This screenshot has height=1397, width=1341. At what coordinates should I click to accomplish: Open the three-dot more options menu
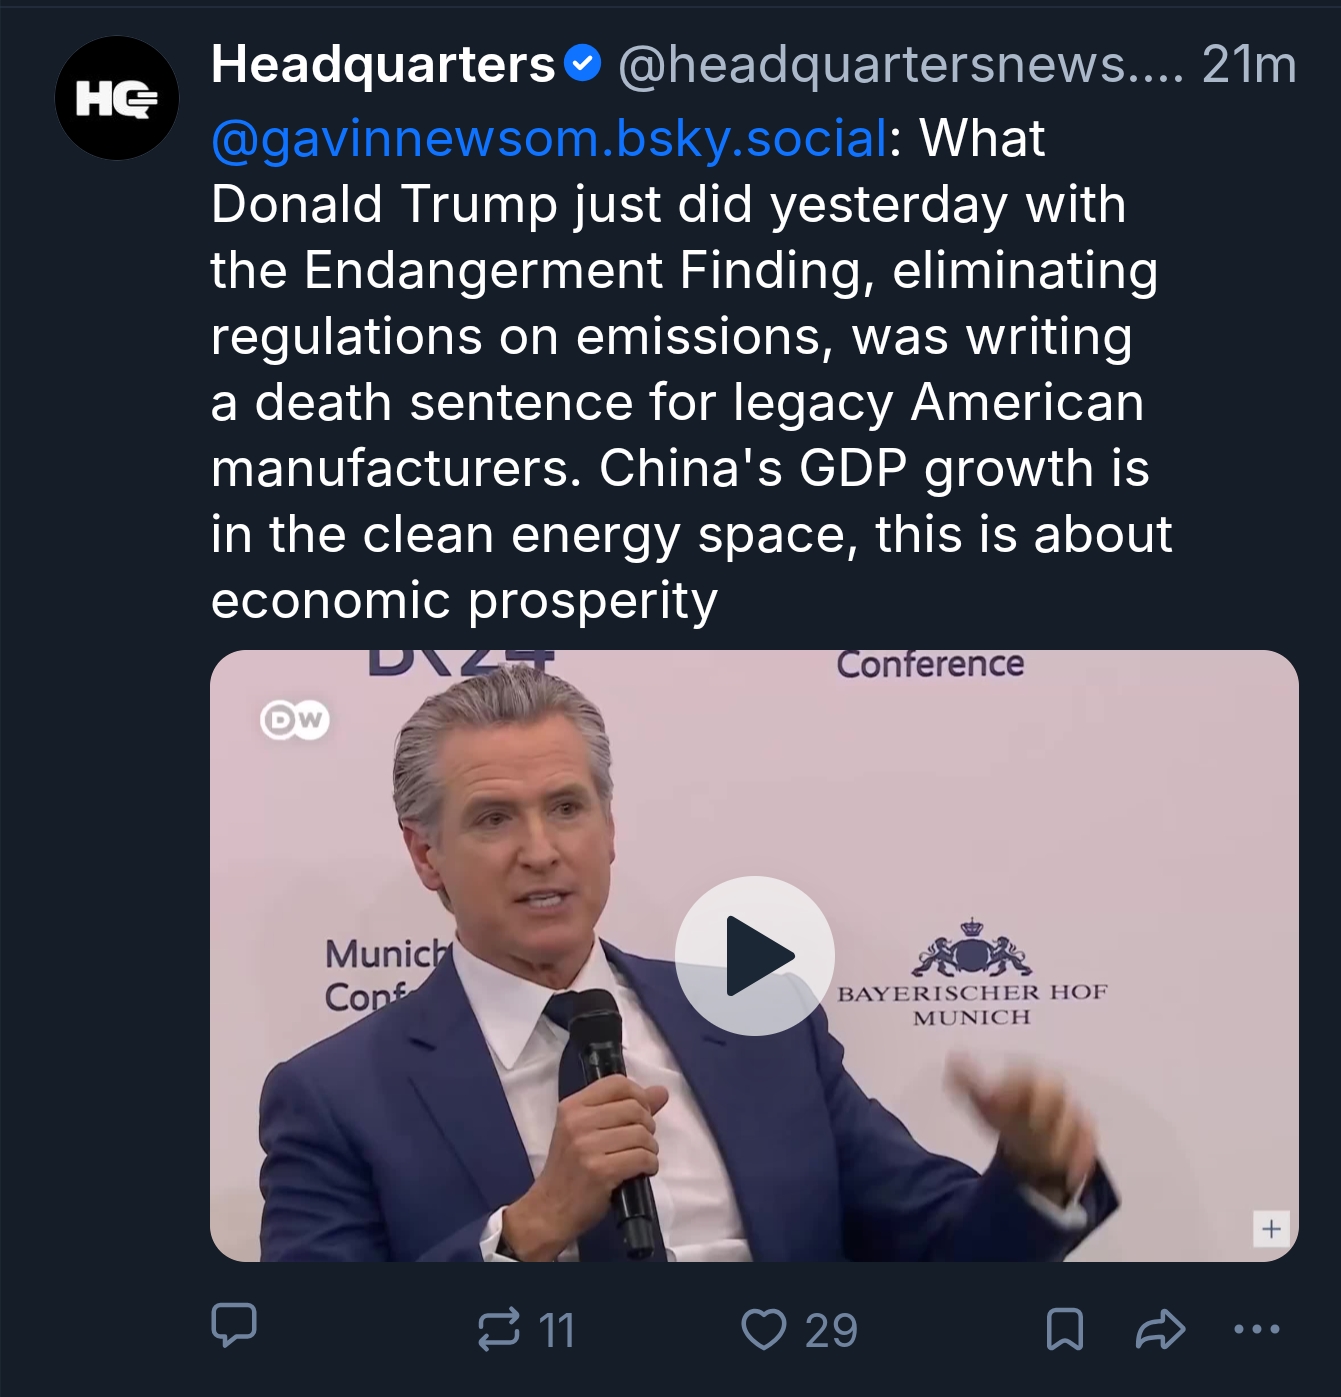1256,1330
